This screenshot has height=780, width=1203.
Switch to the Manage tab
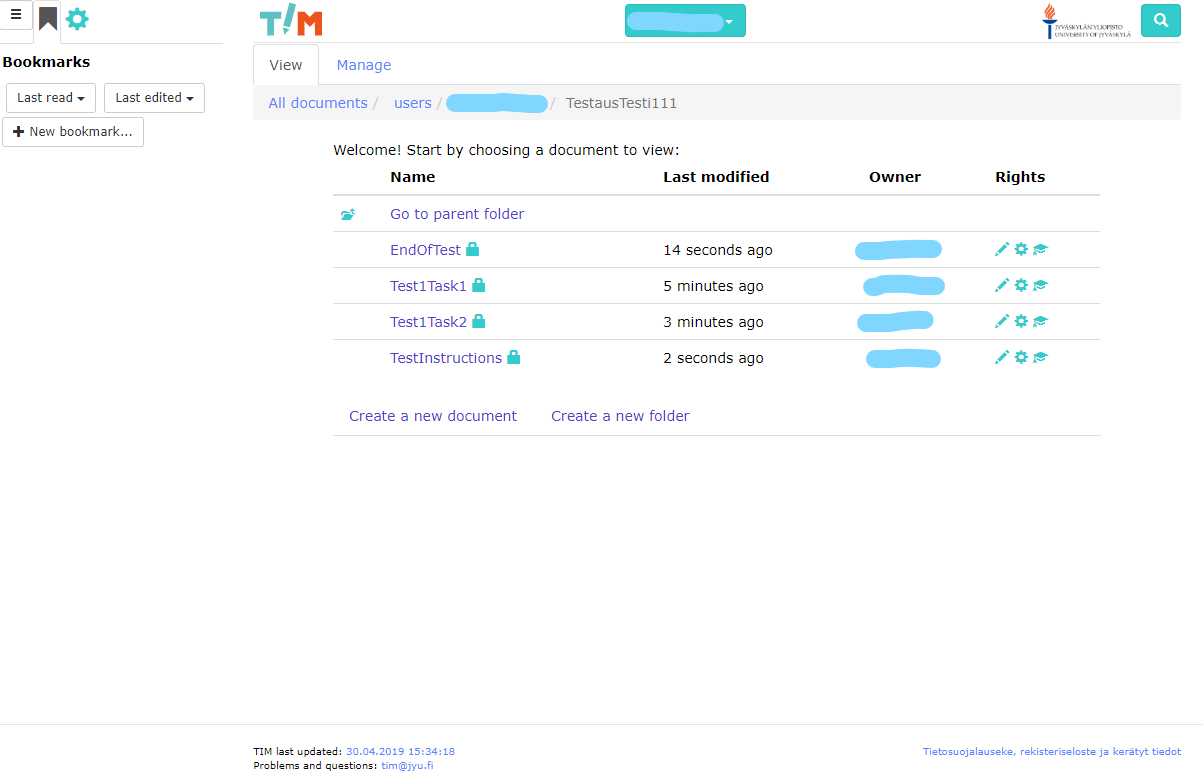tap(363, 64)
